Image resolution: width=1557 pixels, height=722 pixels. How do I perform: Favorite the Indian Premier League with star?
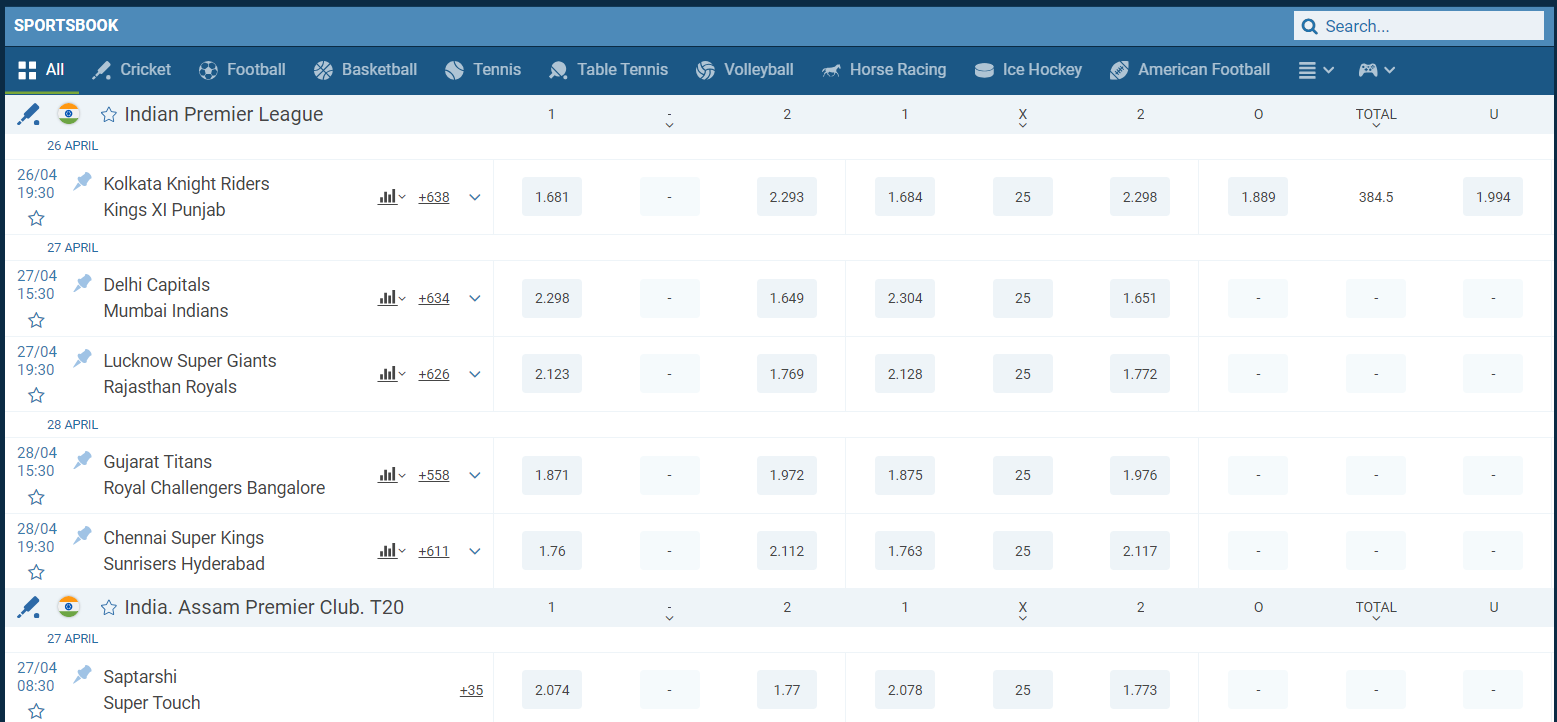109,115
